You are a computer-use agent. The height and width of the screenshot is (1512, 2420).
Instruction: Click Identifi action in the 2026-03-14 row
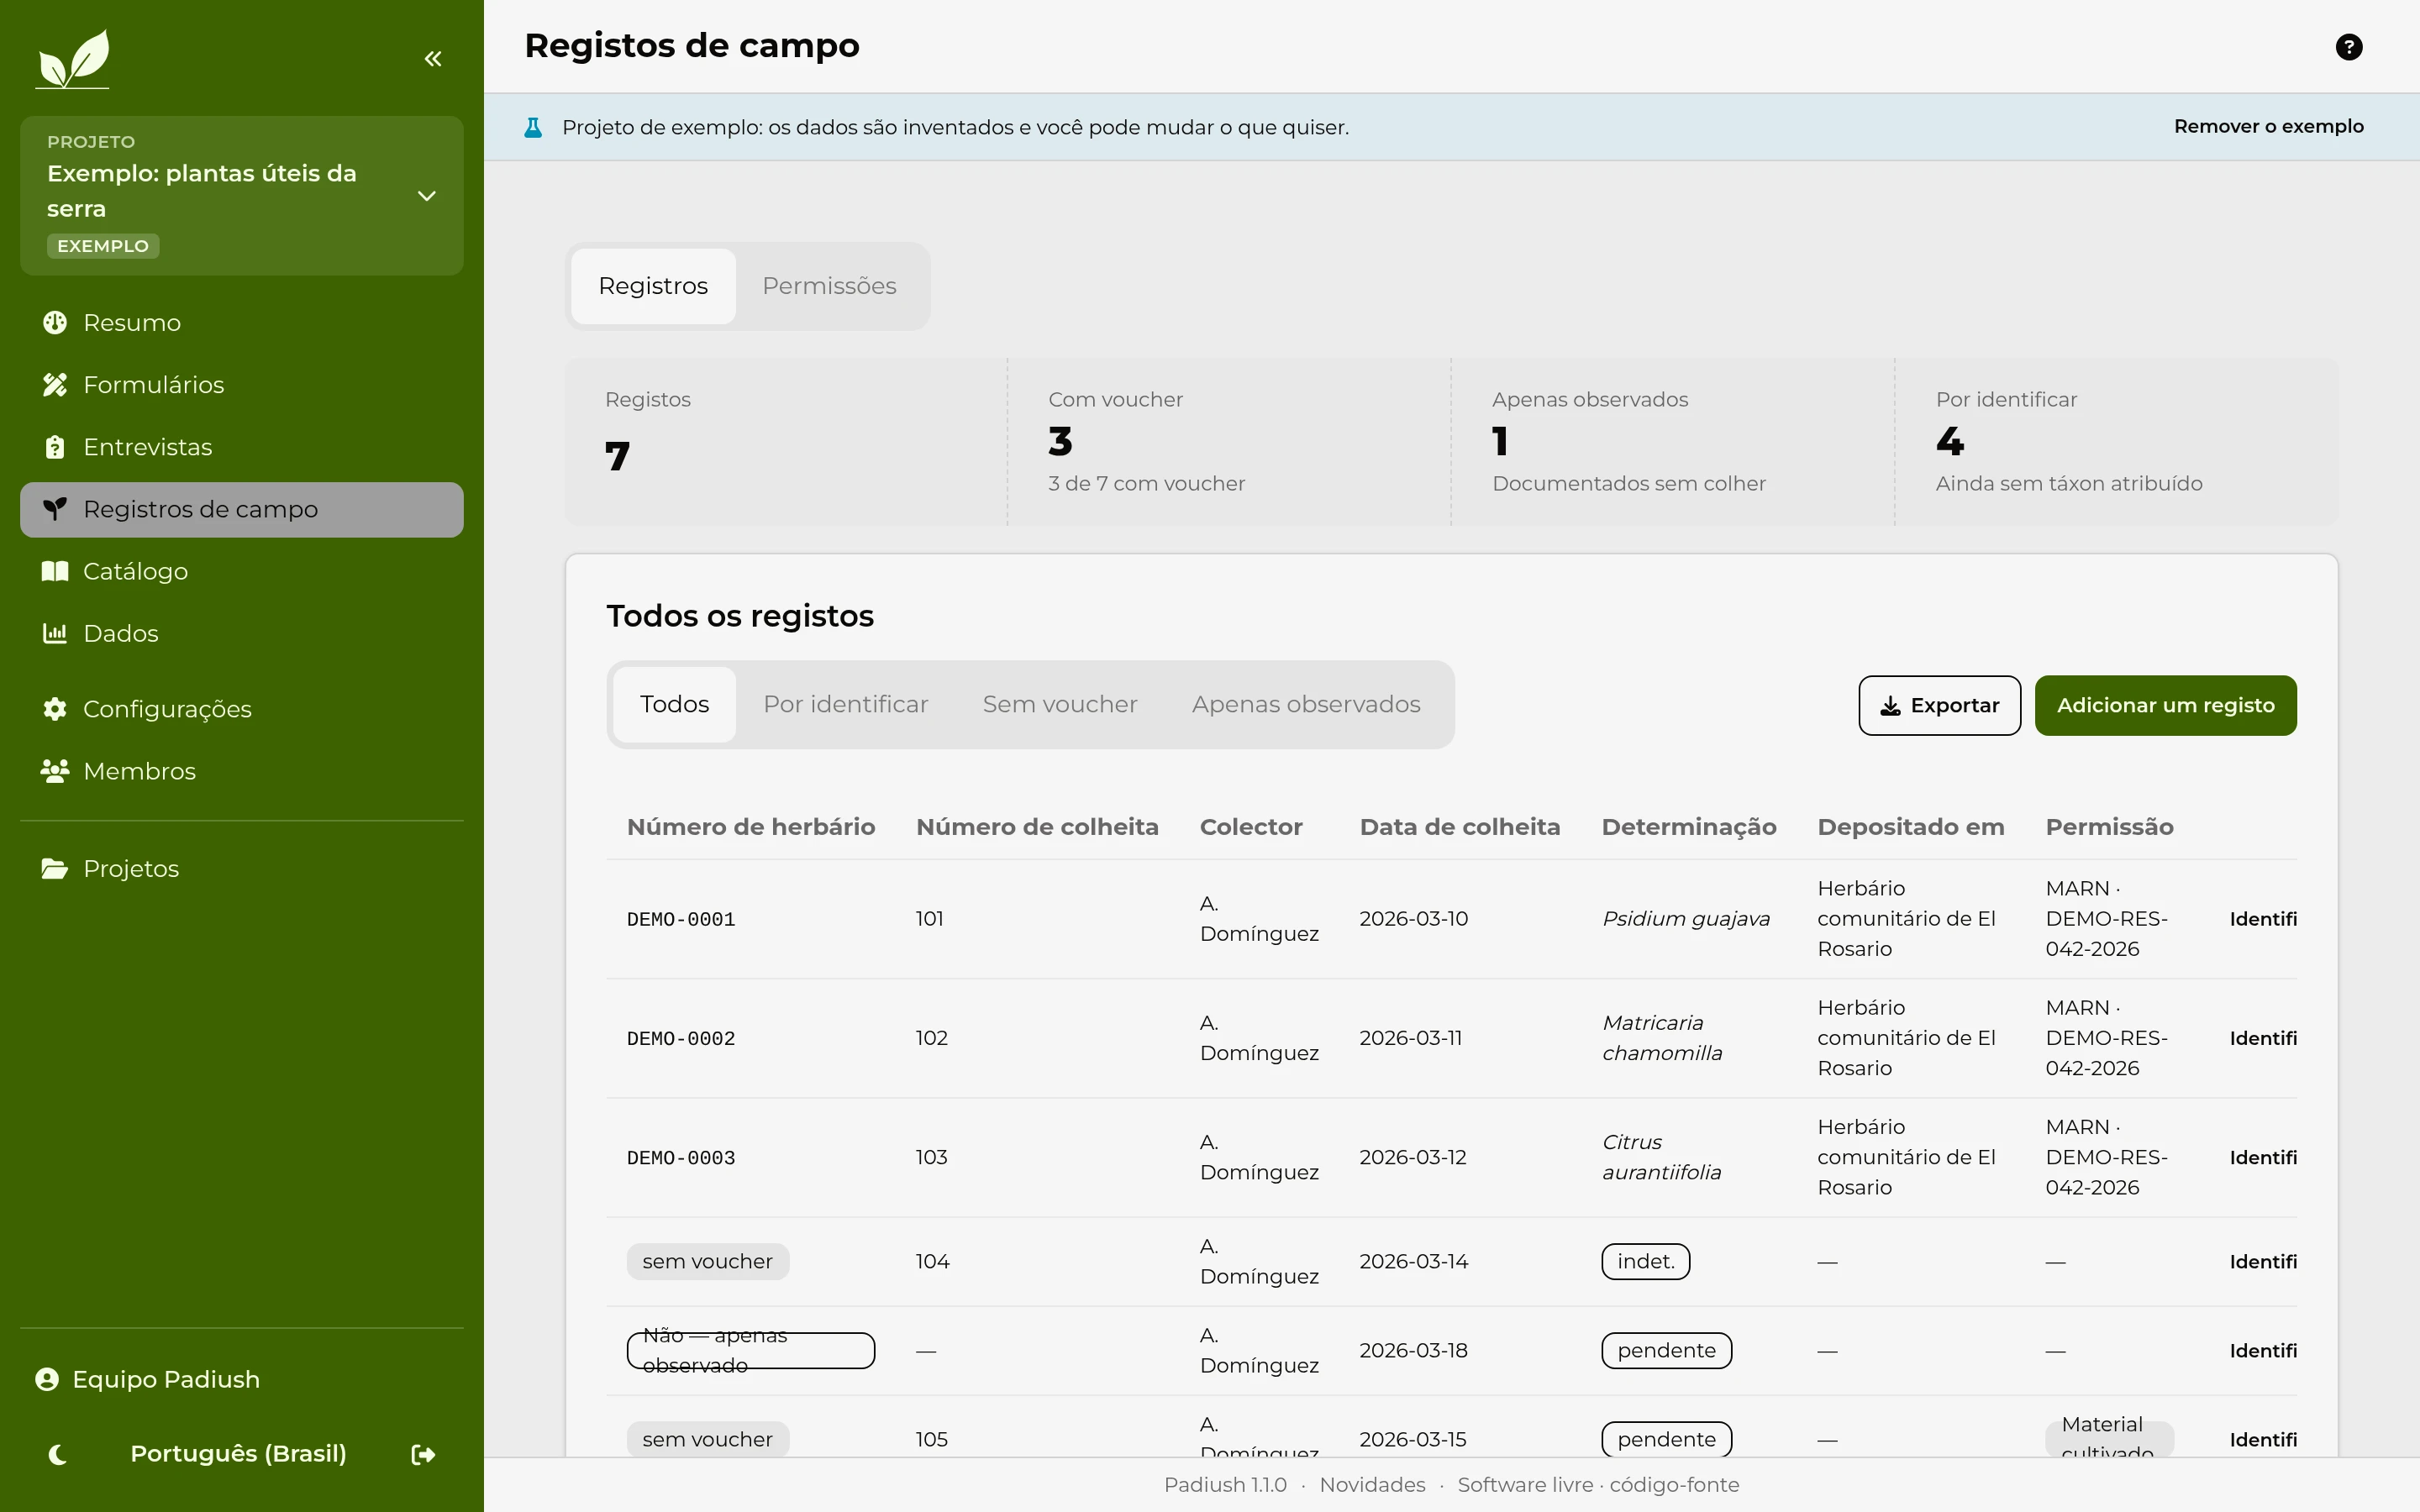[x=2263, y=1262]
